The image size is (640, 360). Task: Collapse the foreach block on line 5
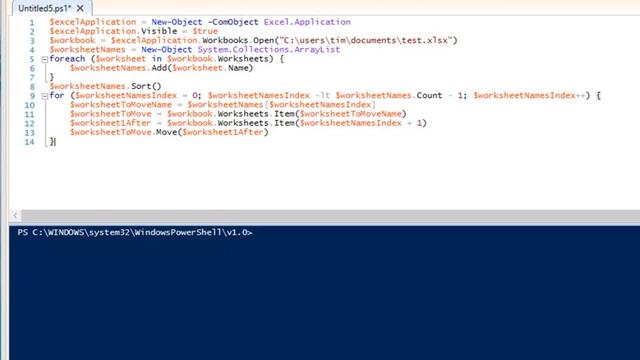(44, 59)
